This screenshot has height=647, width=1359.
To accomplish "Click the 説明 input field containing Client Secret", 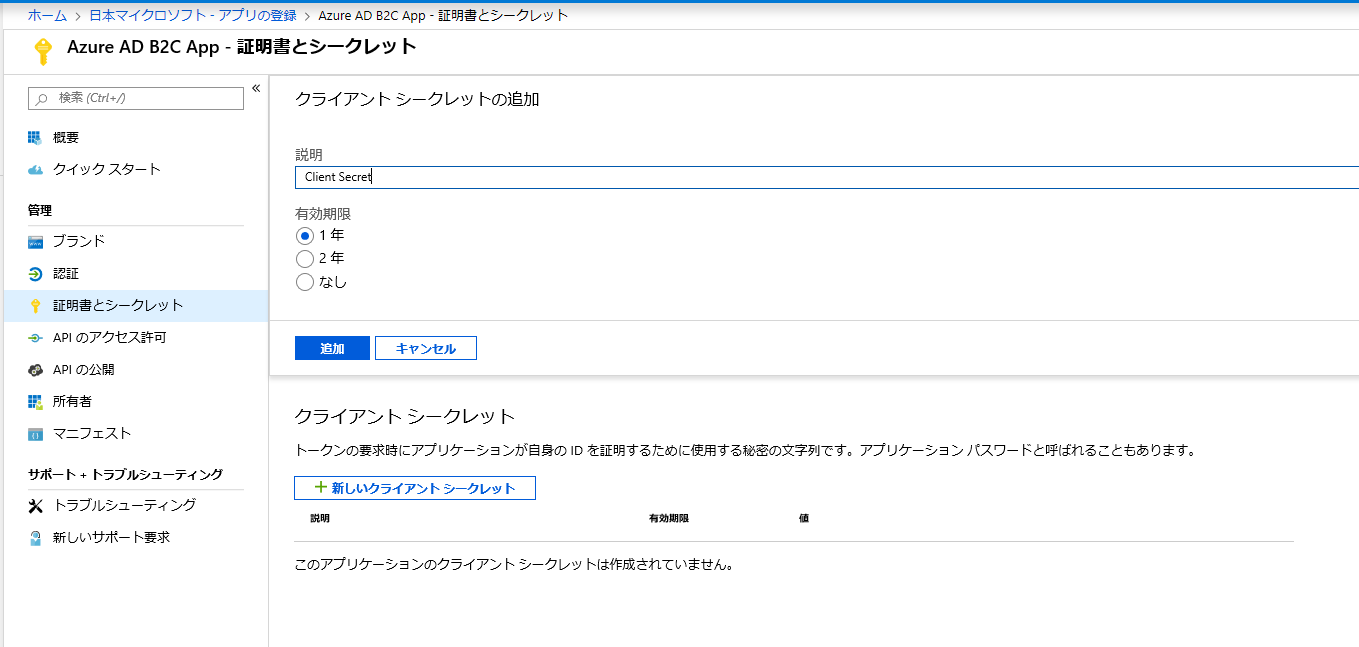I will (x=827, y=177).
